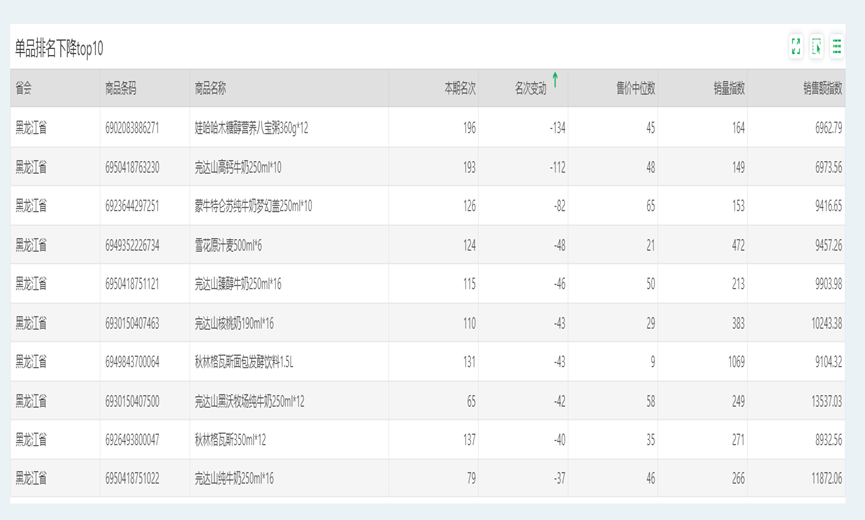Click sales amount index 11872.06
This screenshot has height=520, width=865.
pos(826,478)
